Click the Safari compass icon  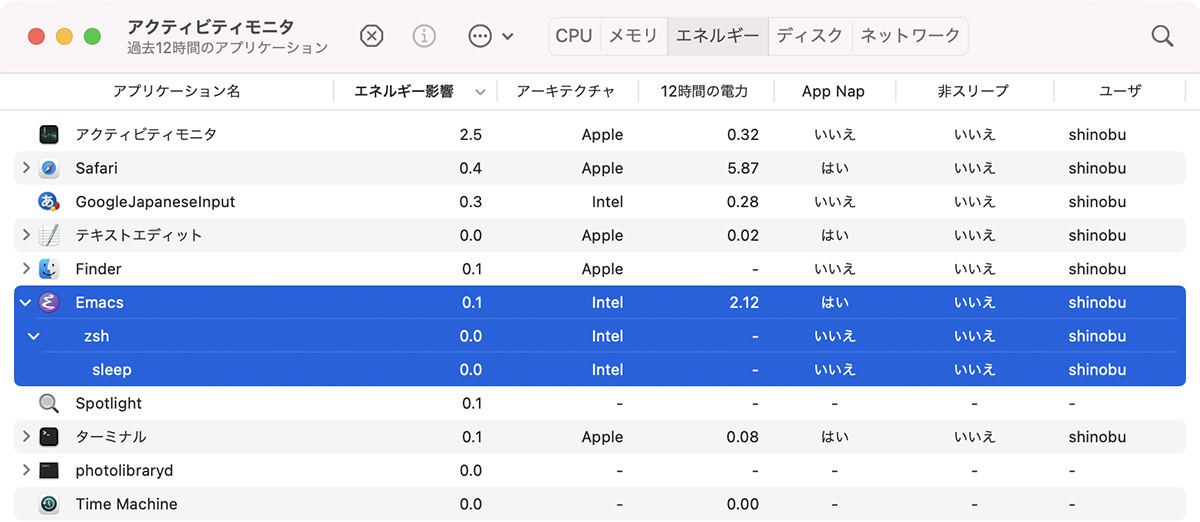(x=49, y=168)
